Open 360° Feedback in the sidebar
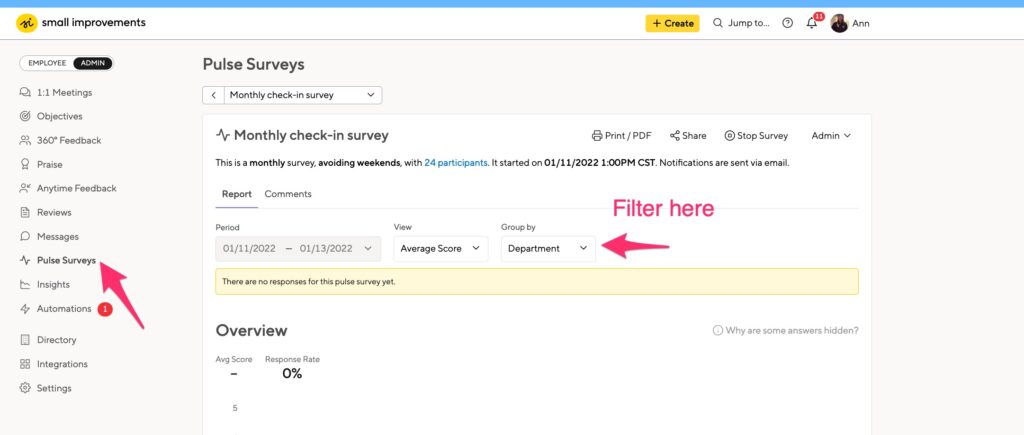 coord(69,140)
